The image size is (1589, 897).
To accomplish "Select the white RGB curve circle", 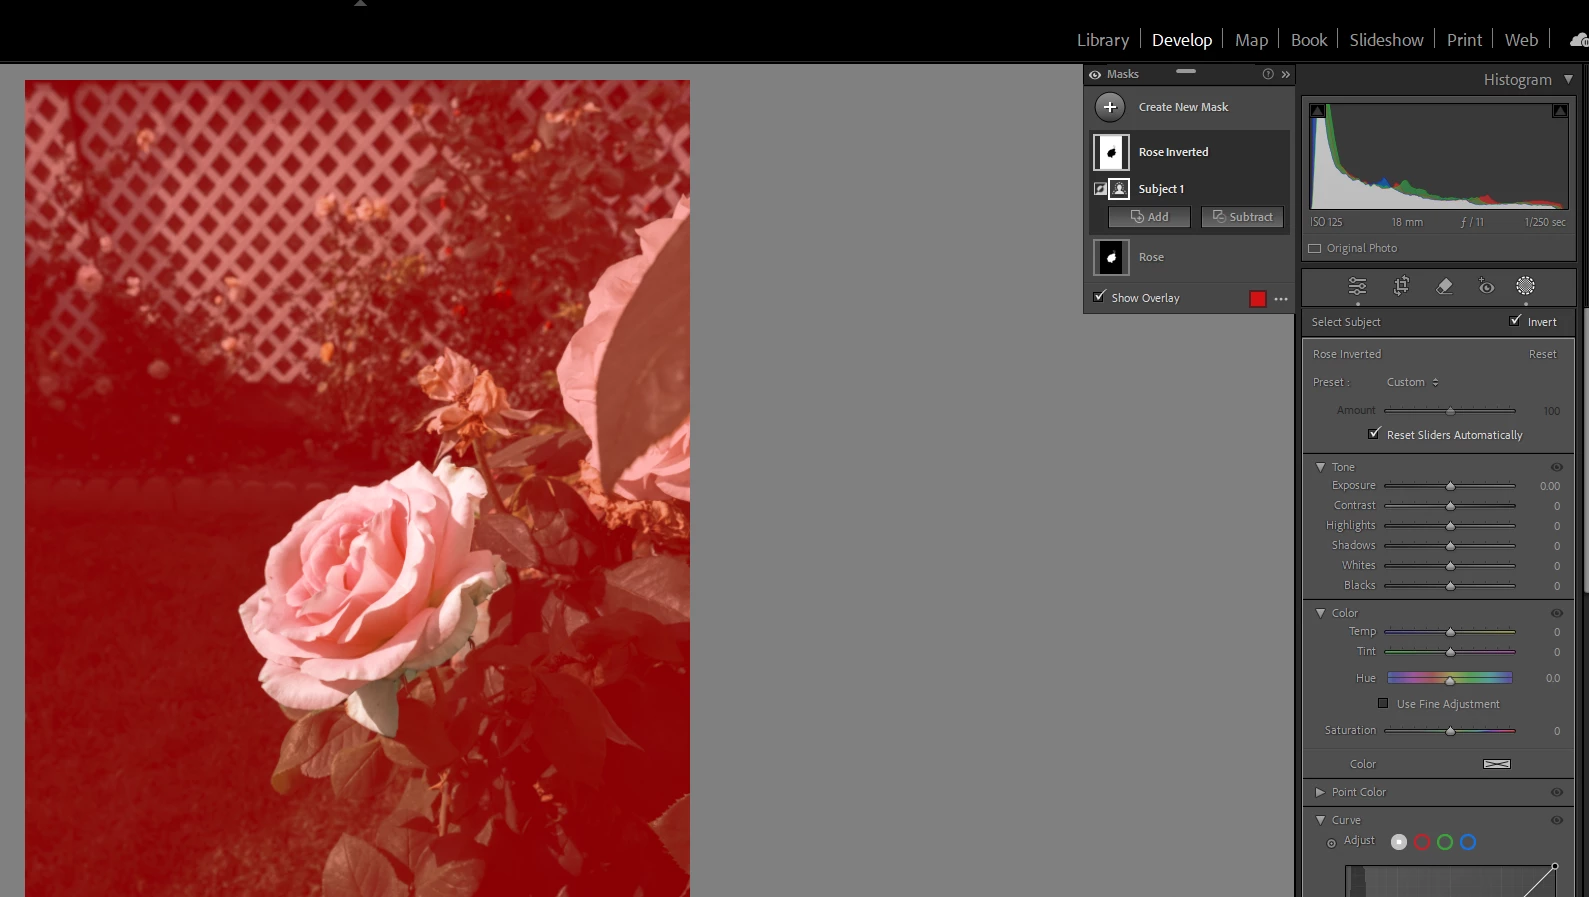I will (x=1399, y=842).
